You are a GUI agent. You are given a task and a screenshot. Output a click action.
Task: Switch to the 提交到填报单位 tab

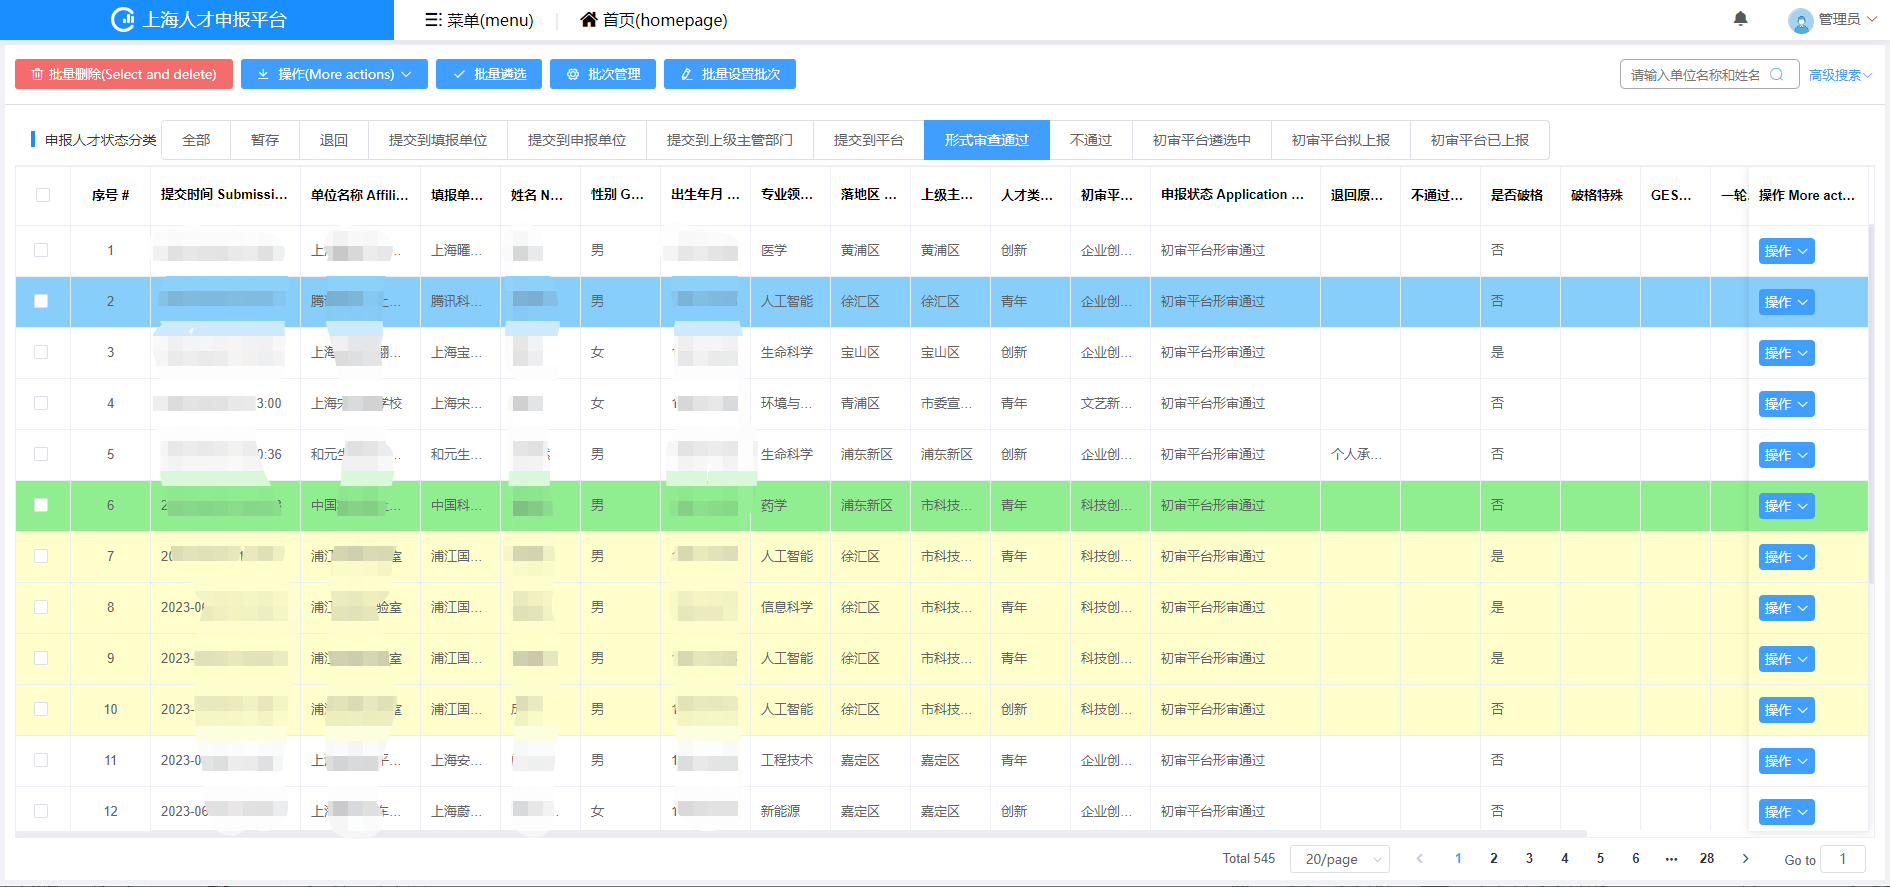tap(438, 140)
